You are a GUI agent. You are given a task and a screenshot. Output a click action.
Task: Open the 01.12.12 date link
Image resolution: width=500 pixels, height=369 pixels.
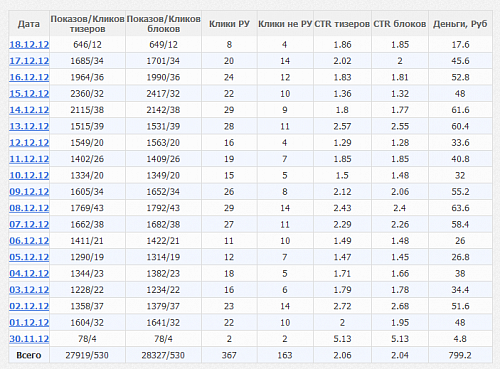pyautogui.click(x=29, y=322)
